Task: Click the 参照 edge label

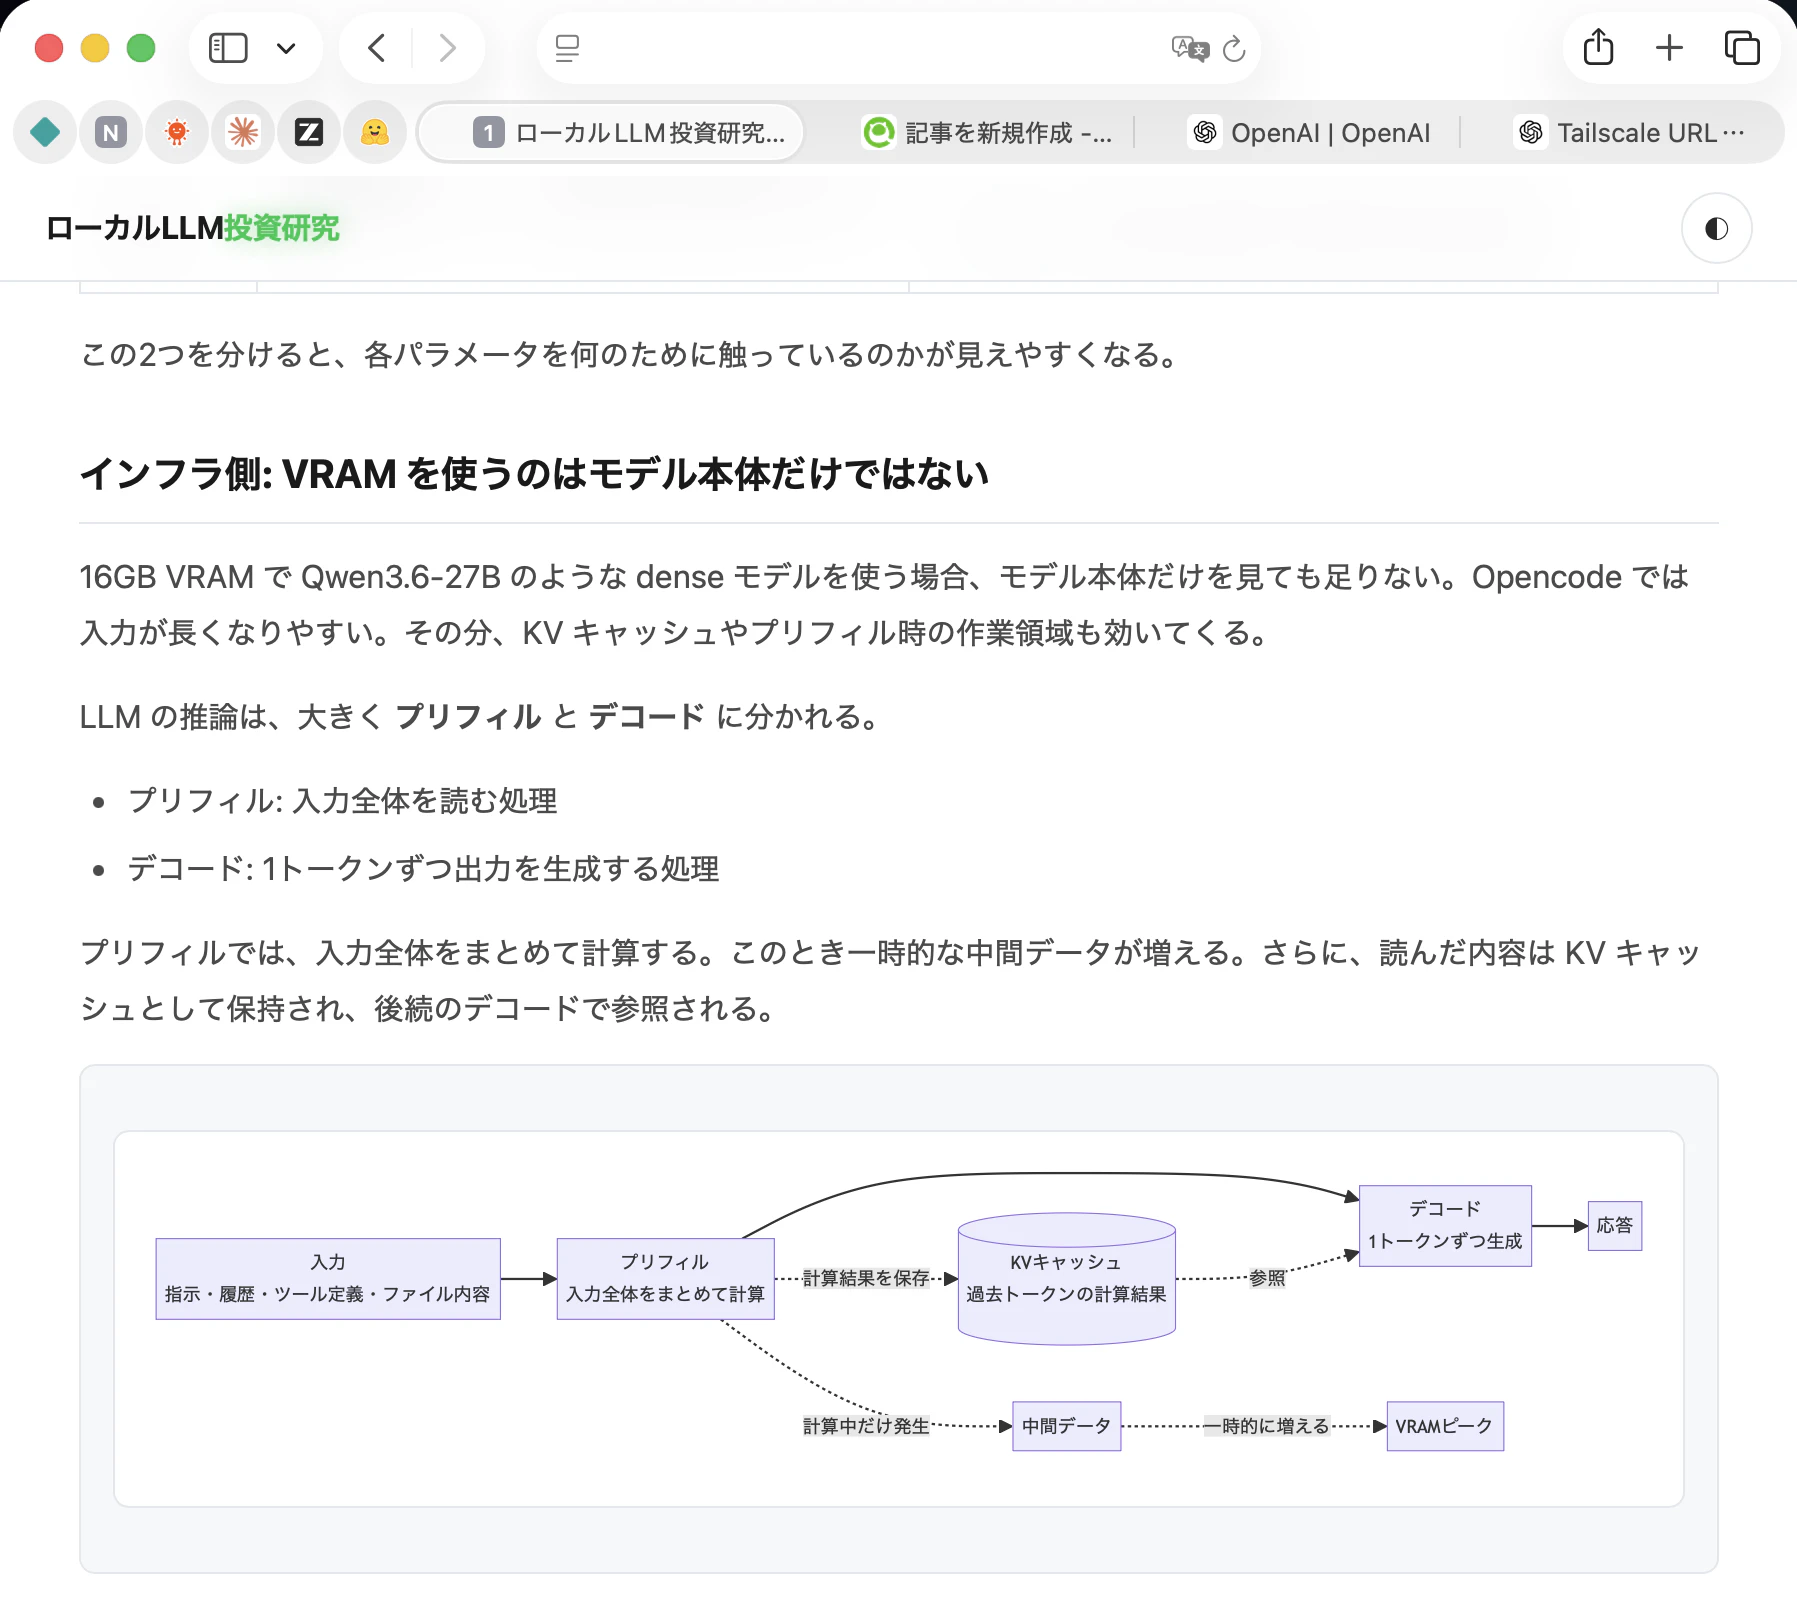Action: point(1267,1278)
